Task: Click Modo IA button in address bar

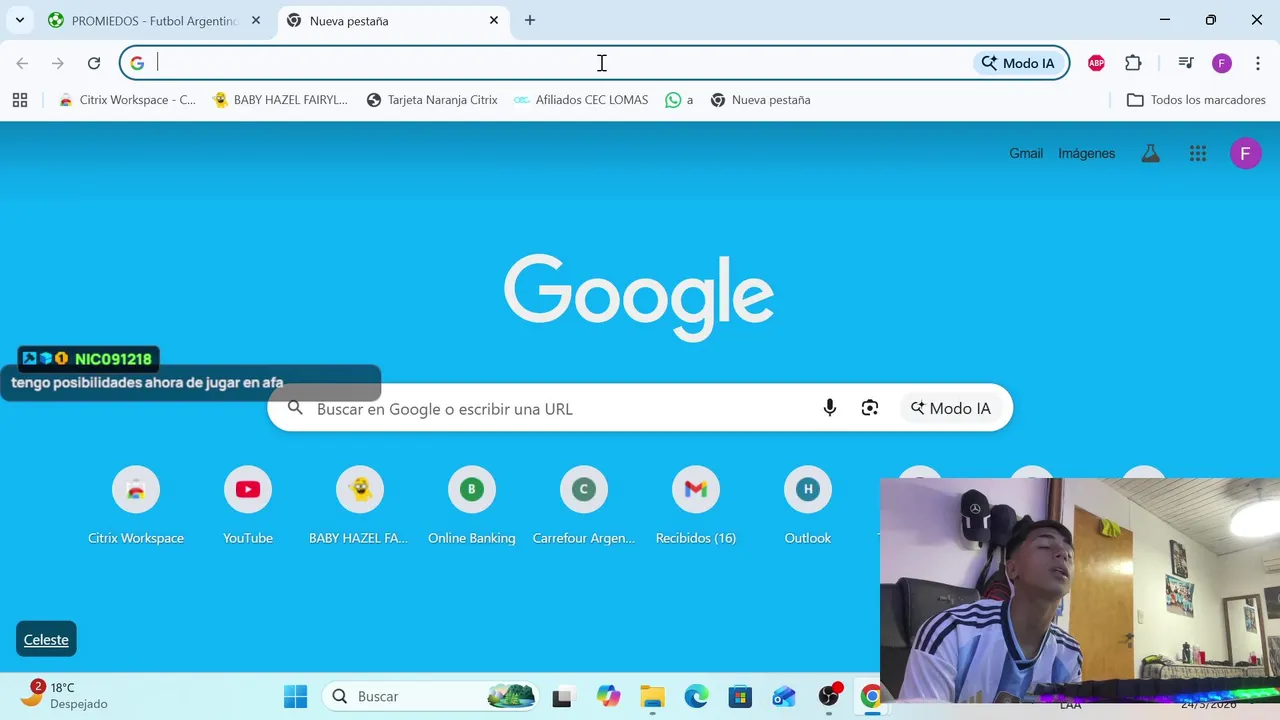Action: (1018, 63)
